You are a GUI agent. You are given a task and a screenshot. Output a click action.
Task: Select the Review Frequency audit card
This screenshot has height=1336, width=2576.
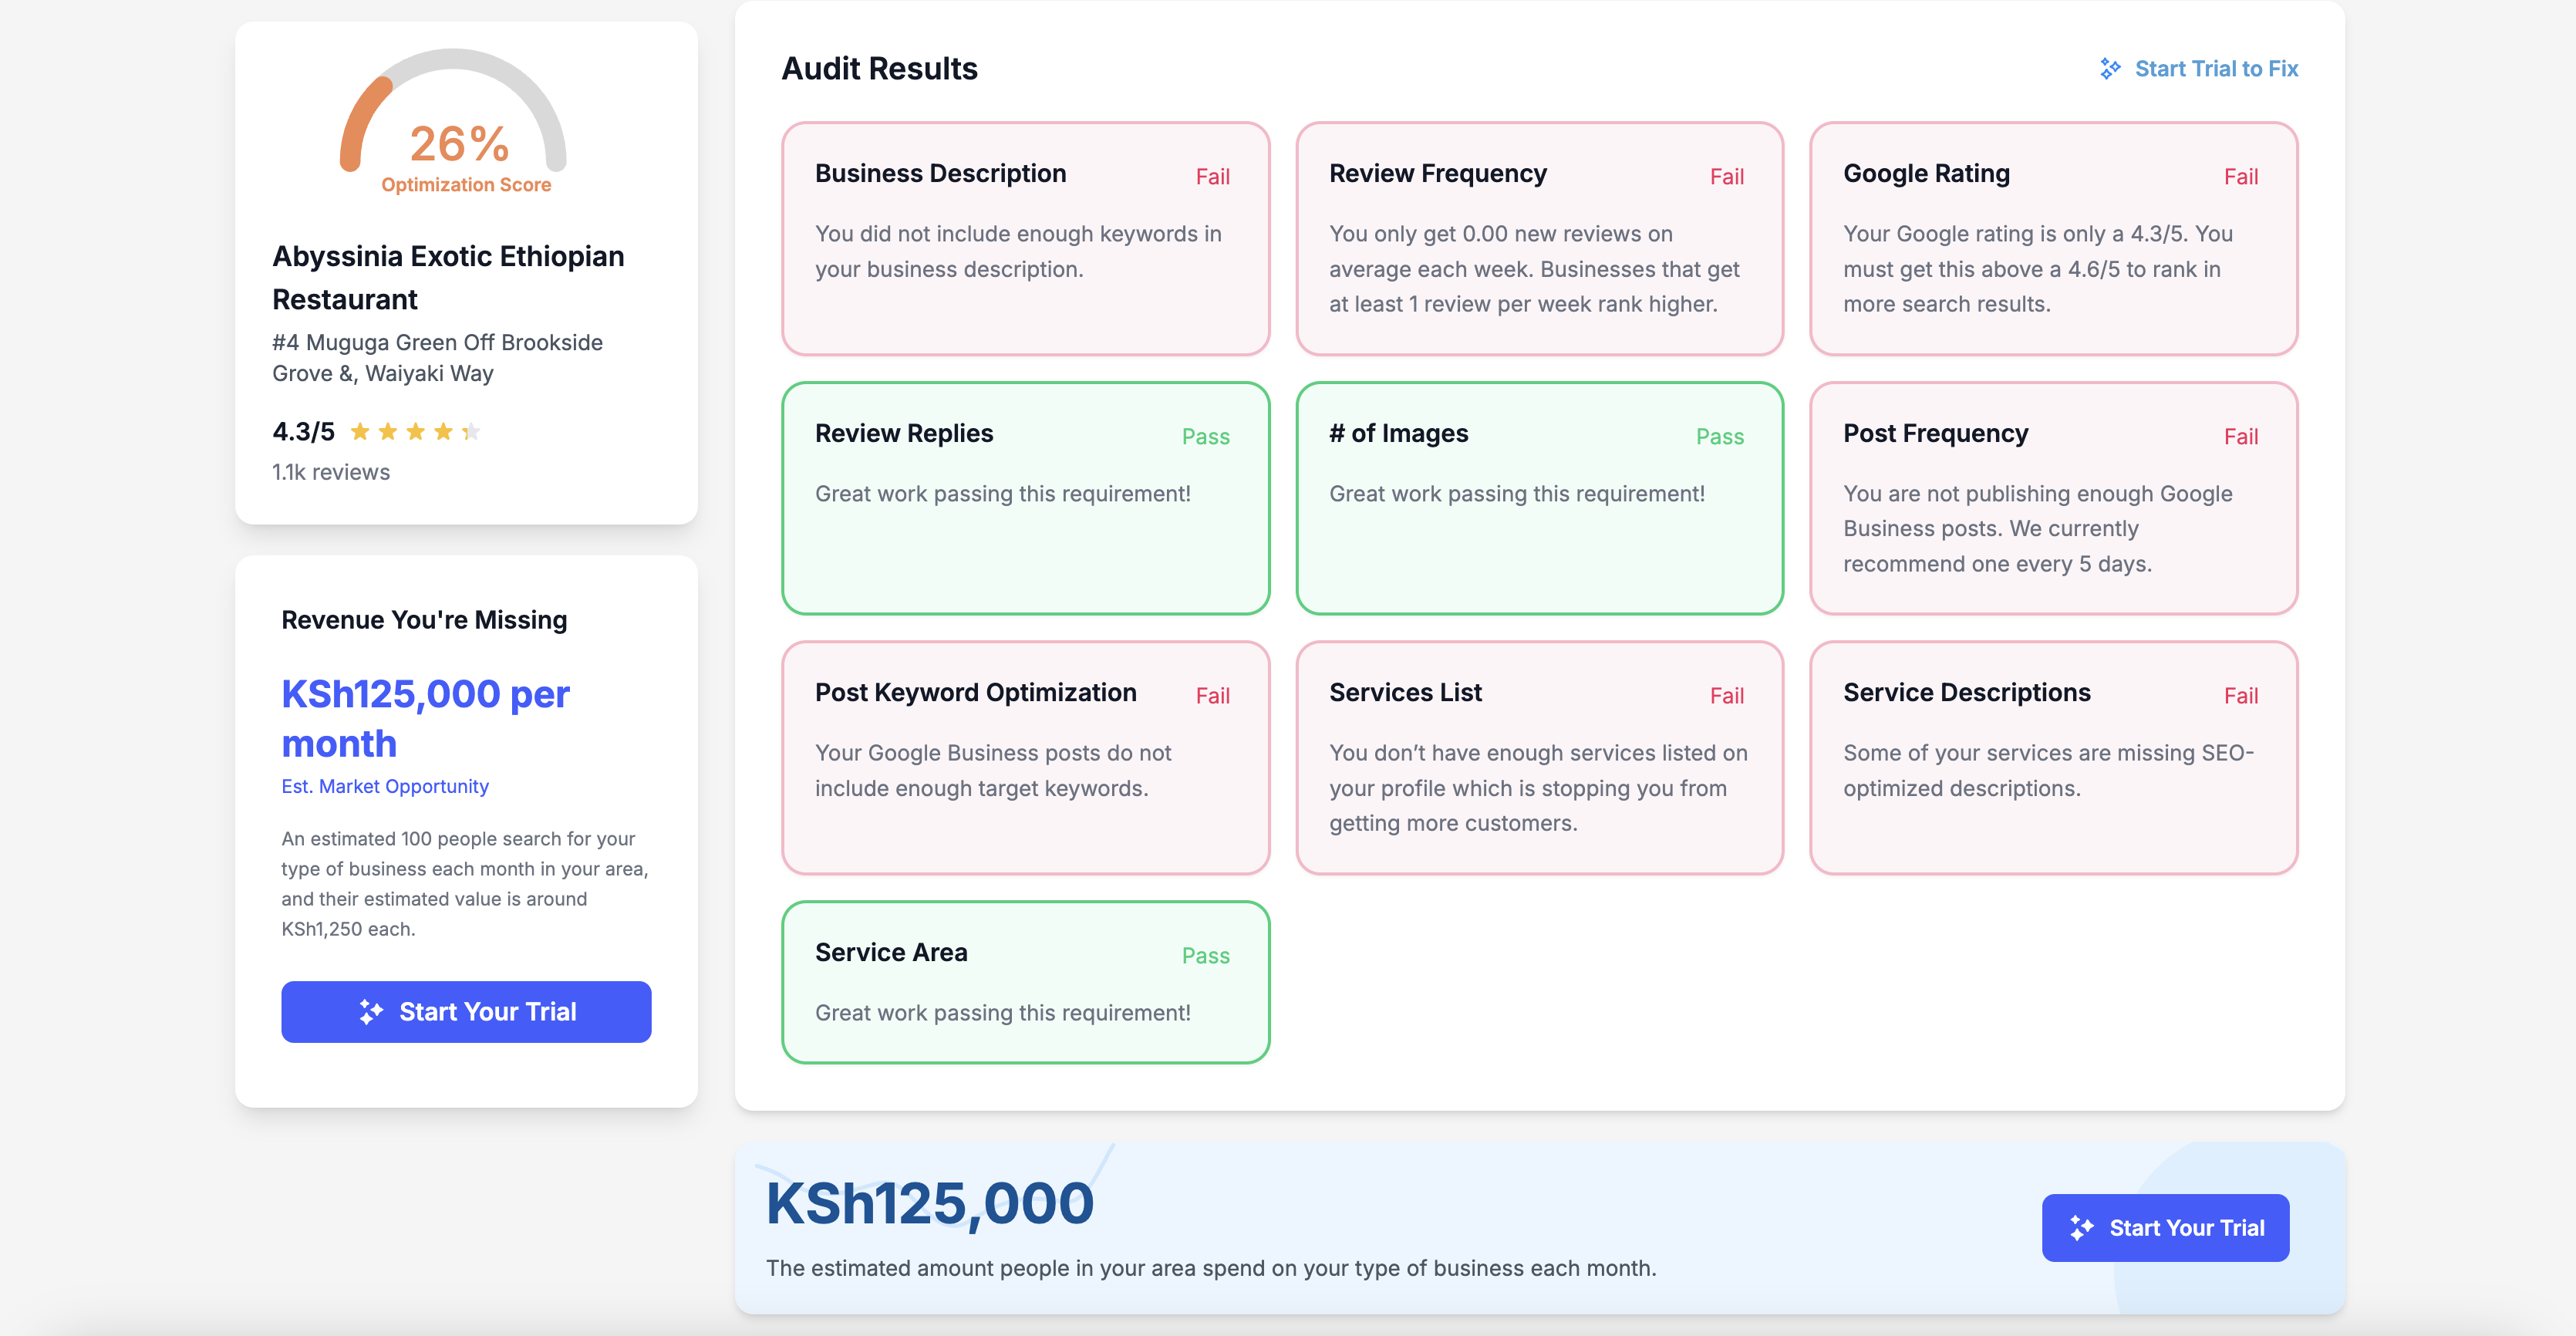coord(1539,238)
